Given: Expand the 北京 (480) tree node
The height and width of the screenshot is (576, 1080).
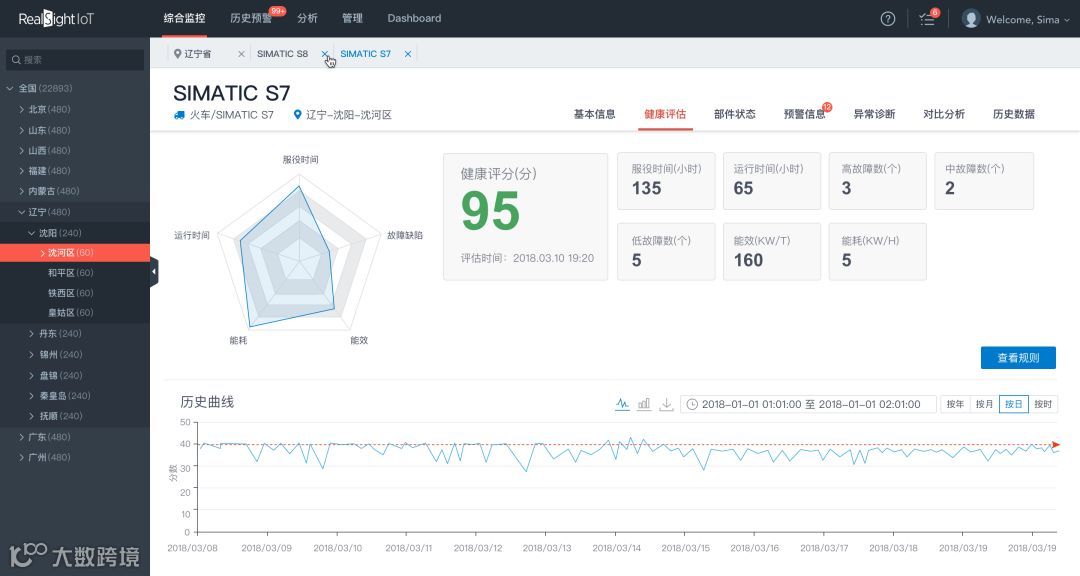Looking at the screenshot, I should [x=22, y=109].
